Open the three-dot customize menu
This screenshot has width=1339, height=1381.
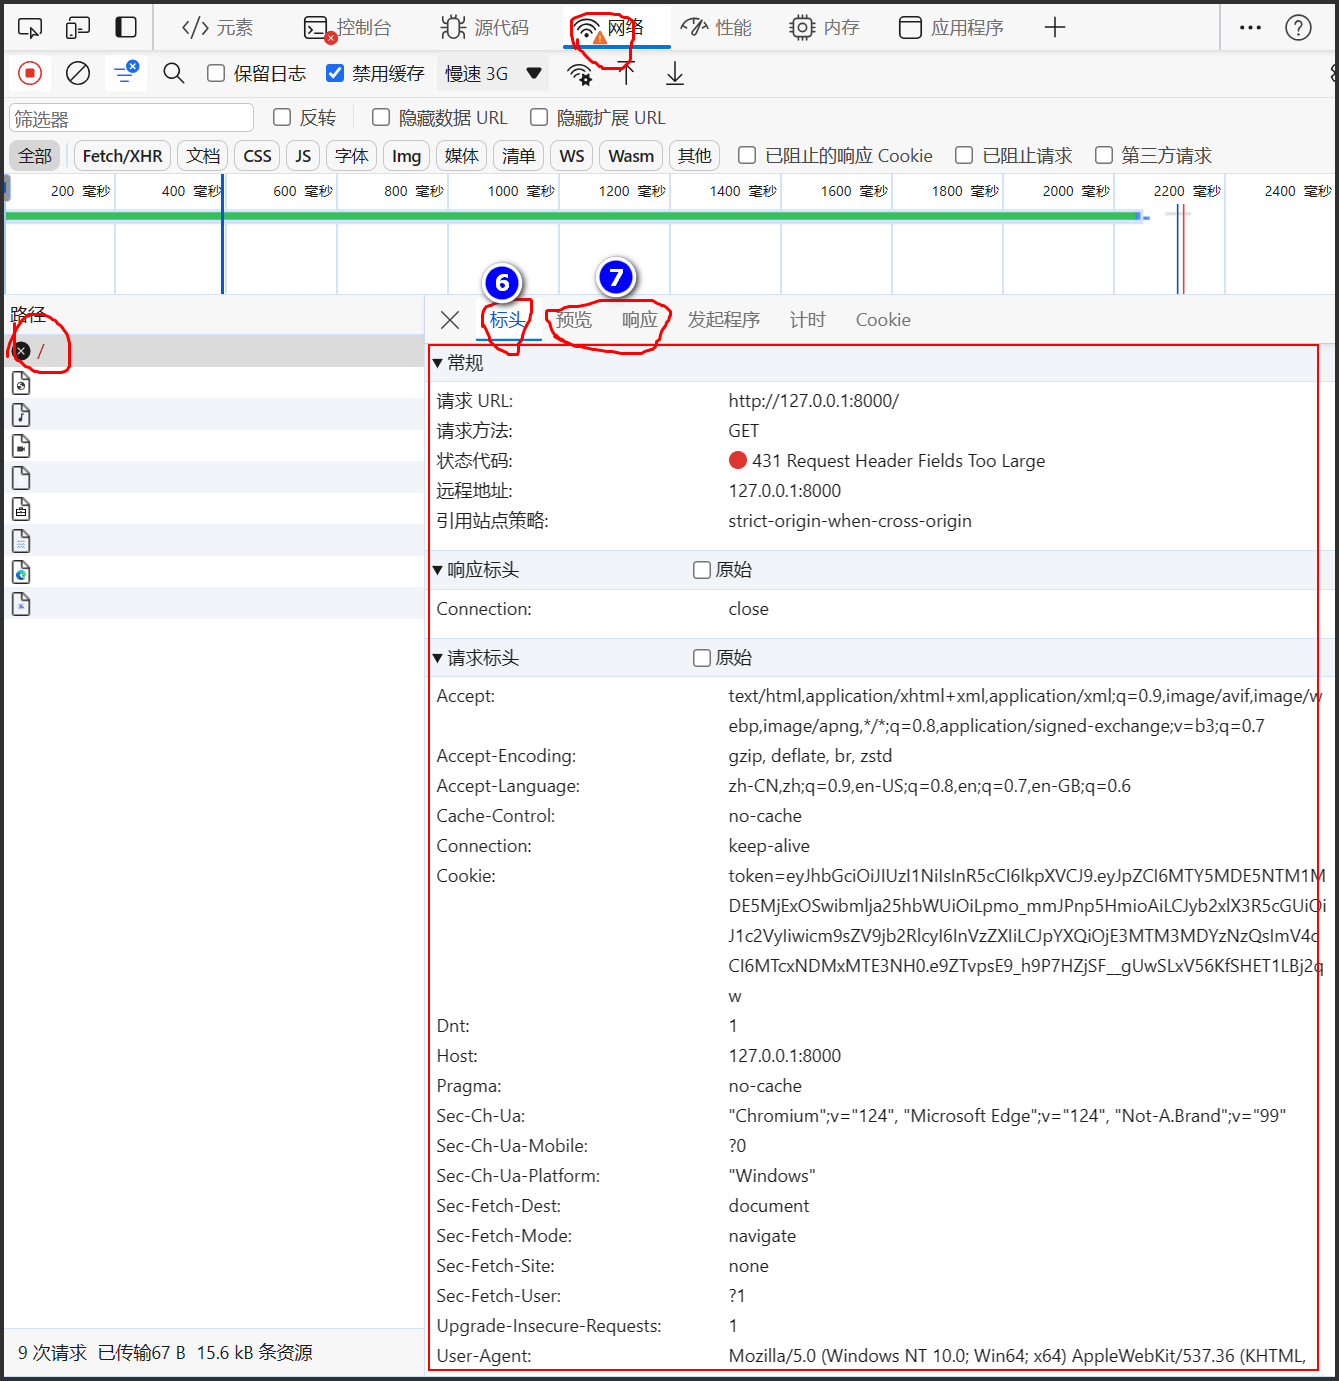click(1250, 27)
